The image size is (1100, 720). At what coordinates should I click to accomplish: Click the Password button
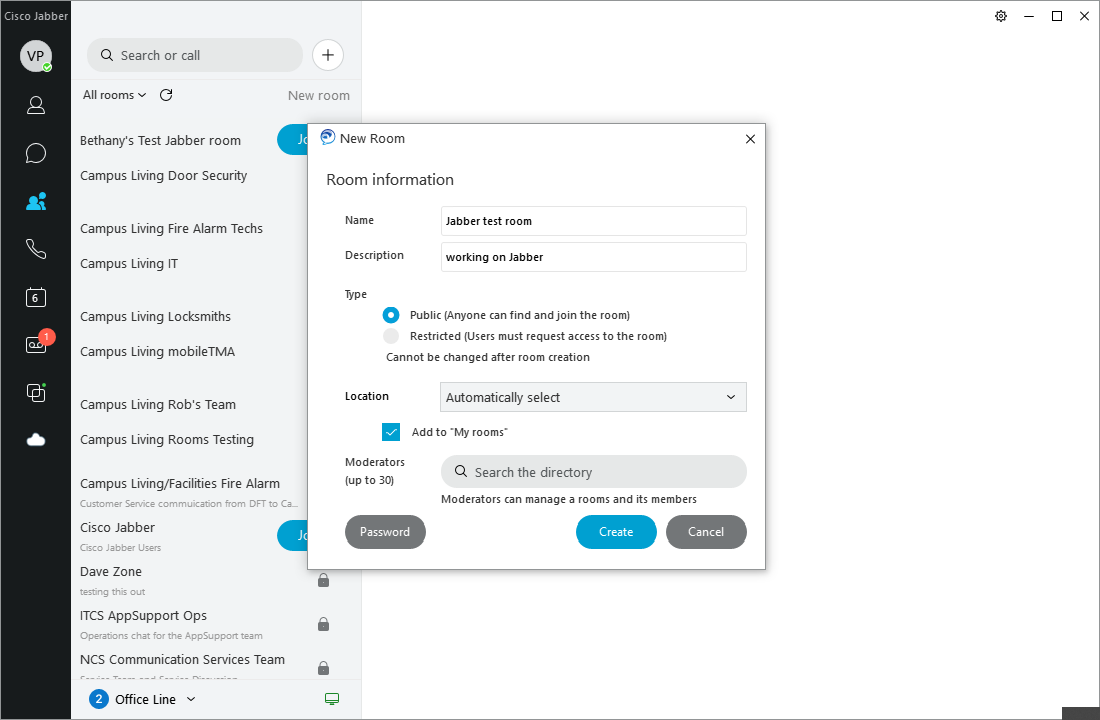(x=385, y=532)
